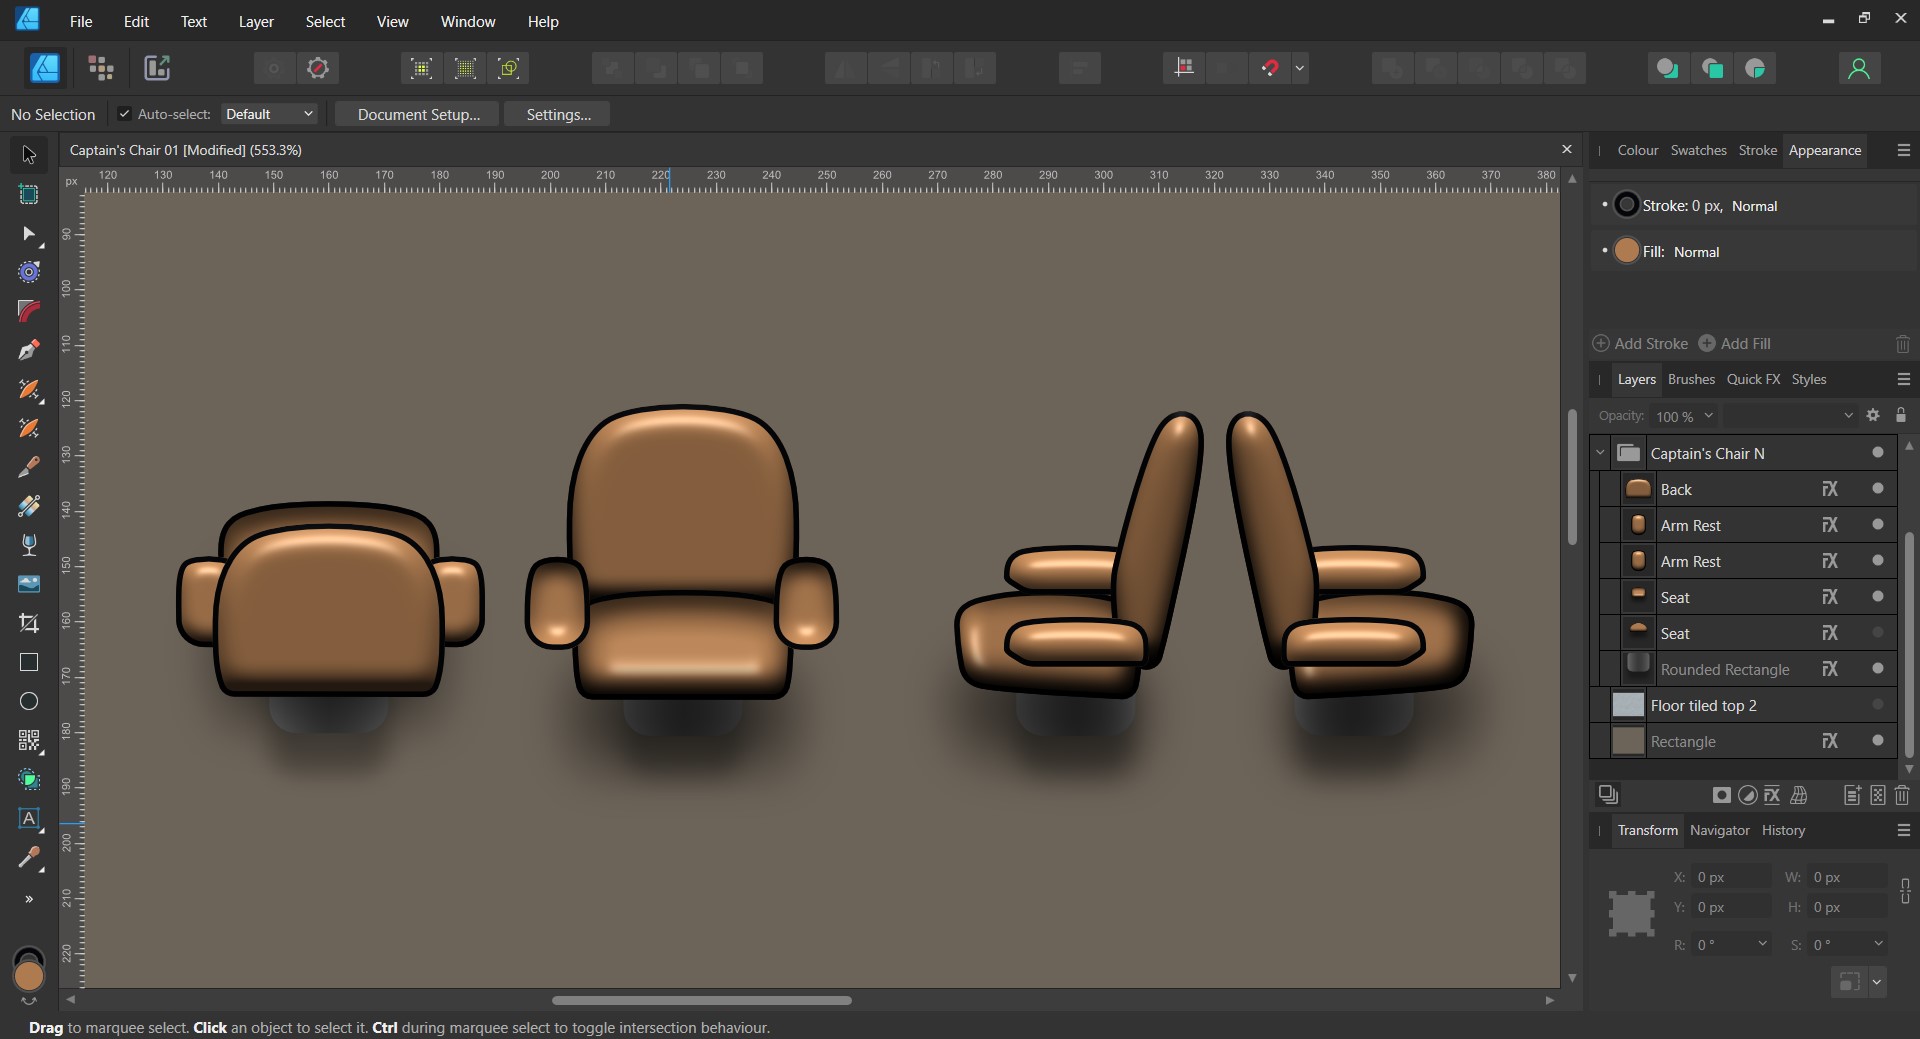Viewport: 1920px width, 1039px height.
Task: Activate the Artistic Text tool
Action: point(29,818)
